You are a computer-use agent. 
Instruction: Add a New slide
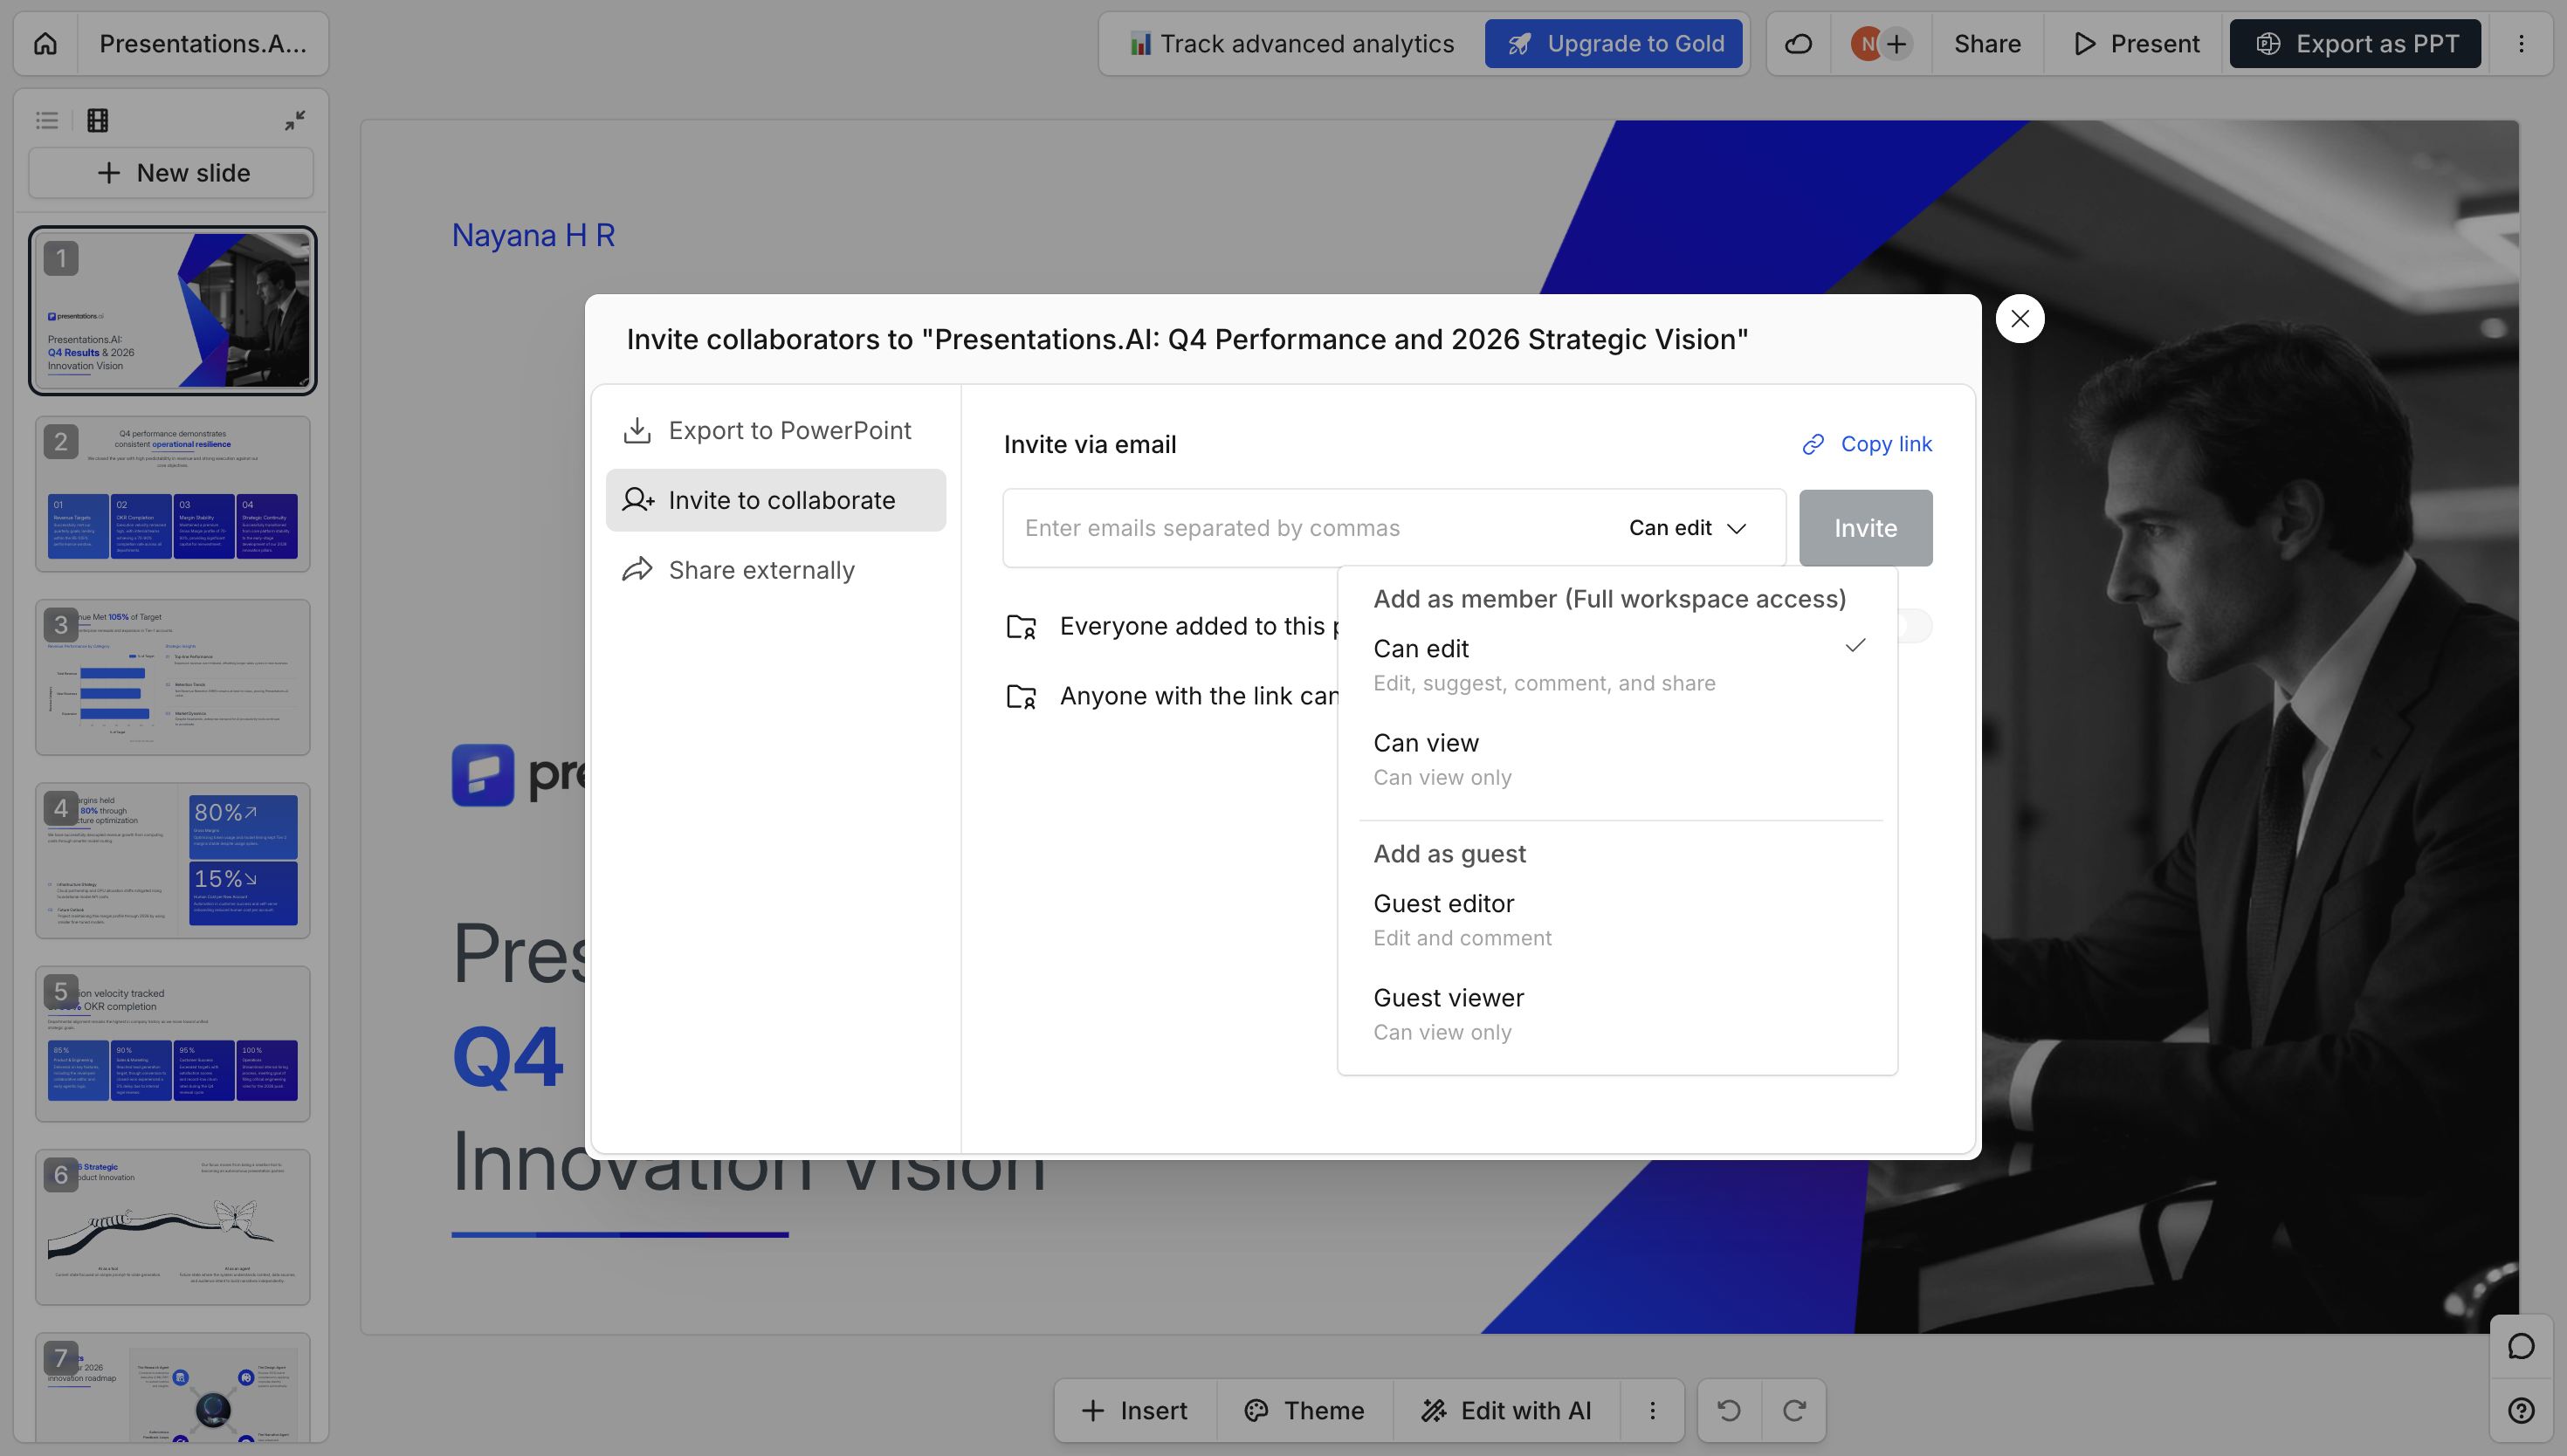pos(172,173)
